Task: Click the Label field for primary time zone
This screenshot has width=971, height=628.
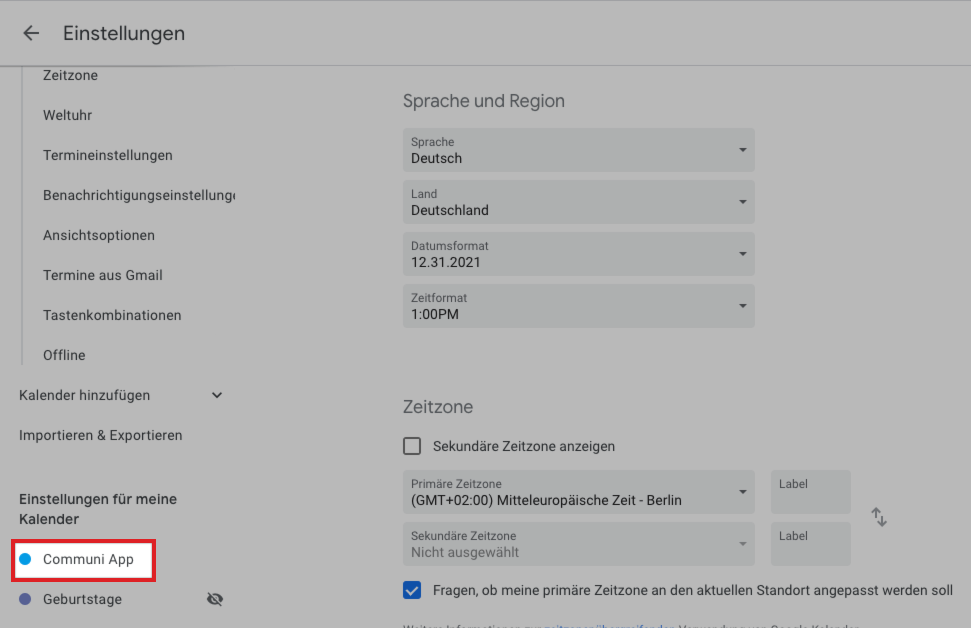Action: [x=811, y=492]
